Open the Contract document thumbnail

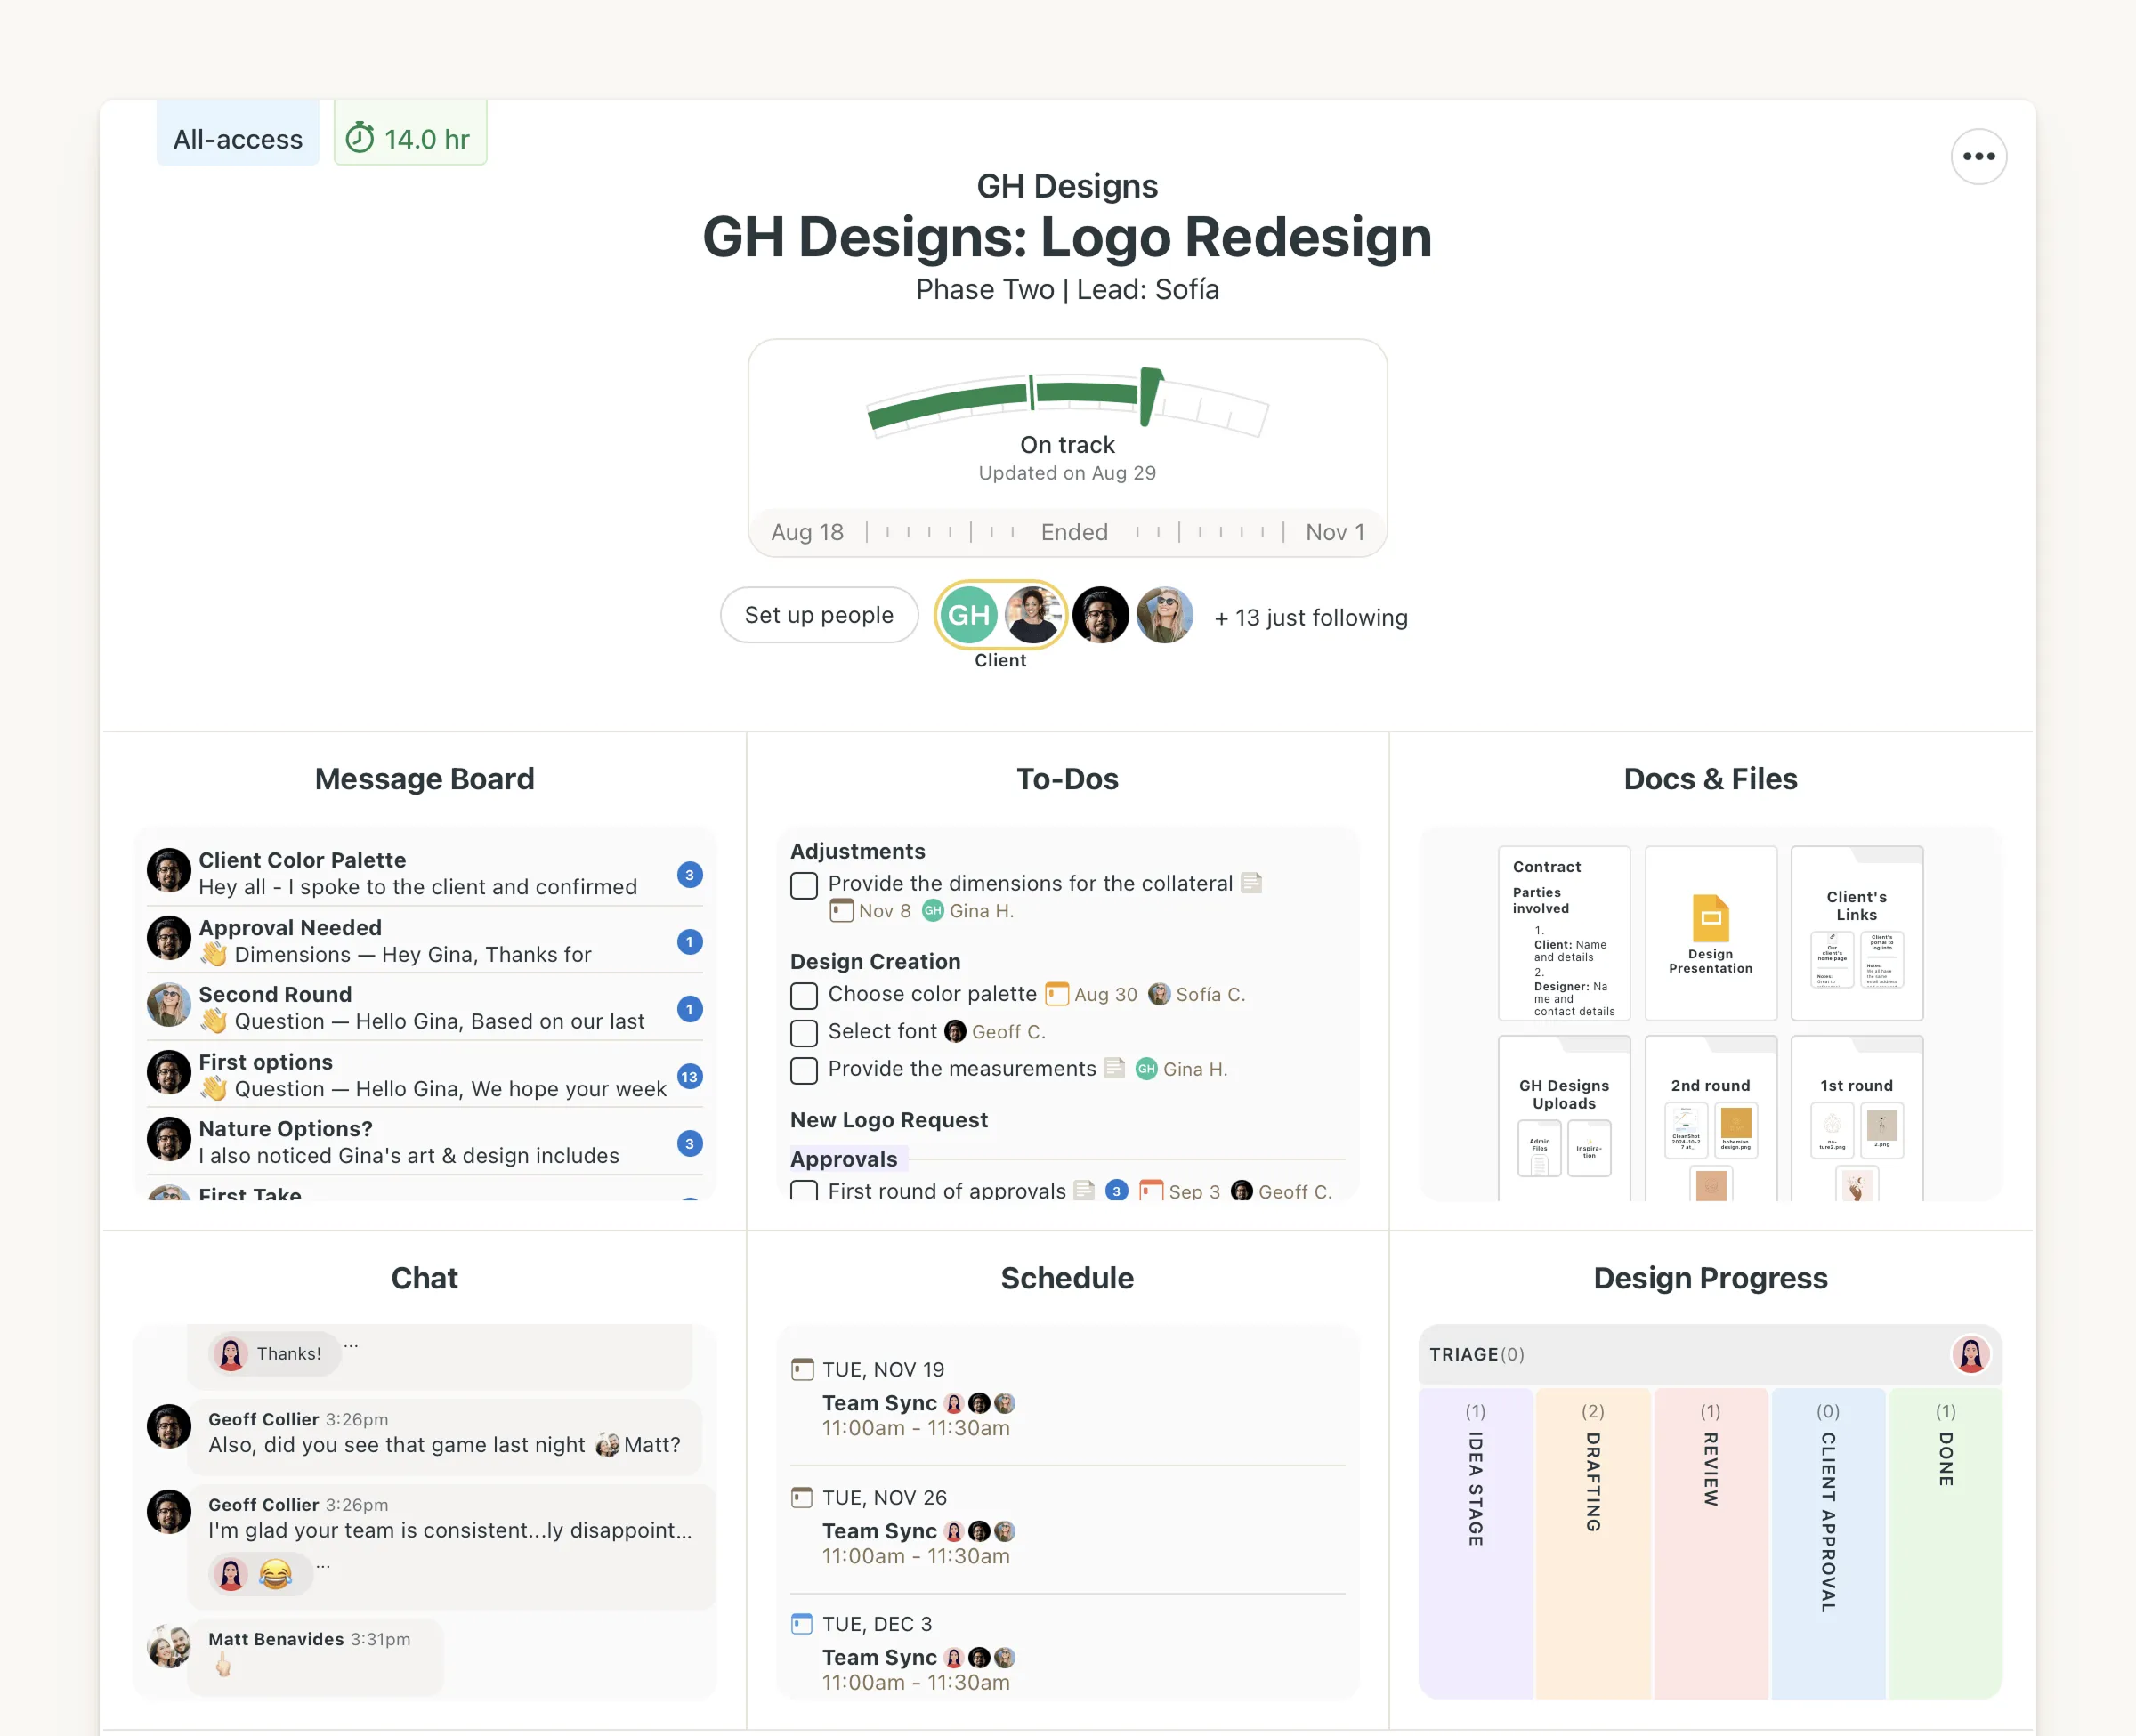pyautogui.click(x=1564, y=933)
